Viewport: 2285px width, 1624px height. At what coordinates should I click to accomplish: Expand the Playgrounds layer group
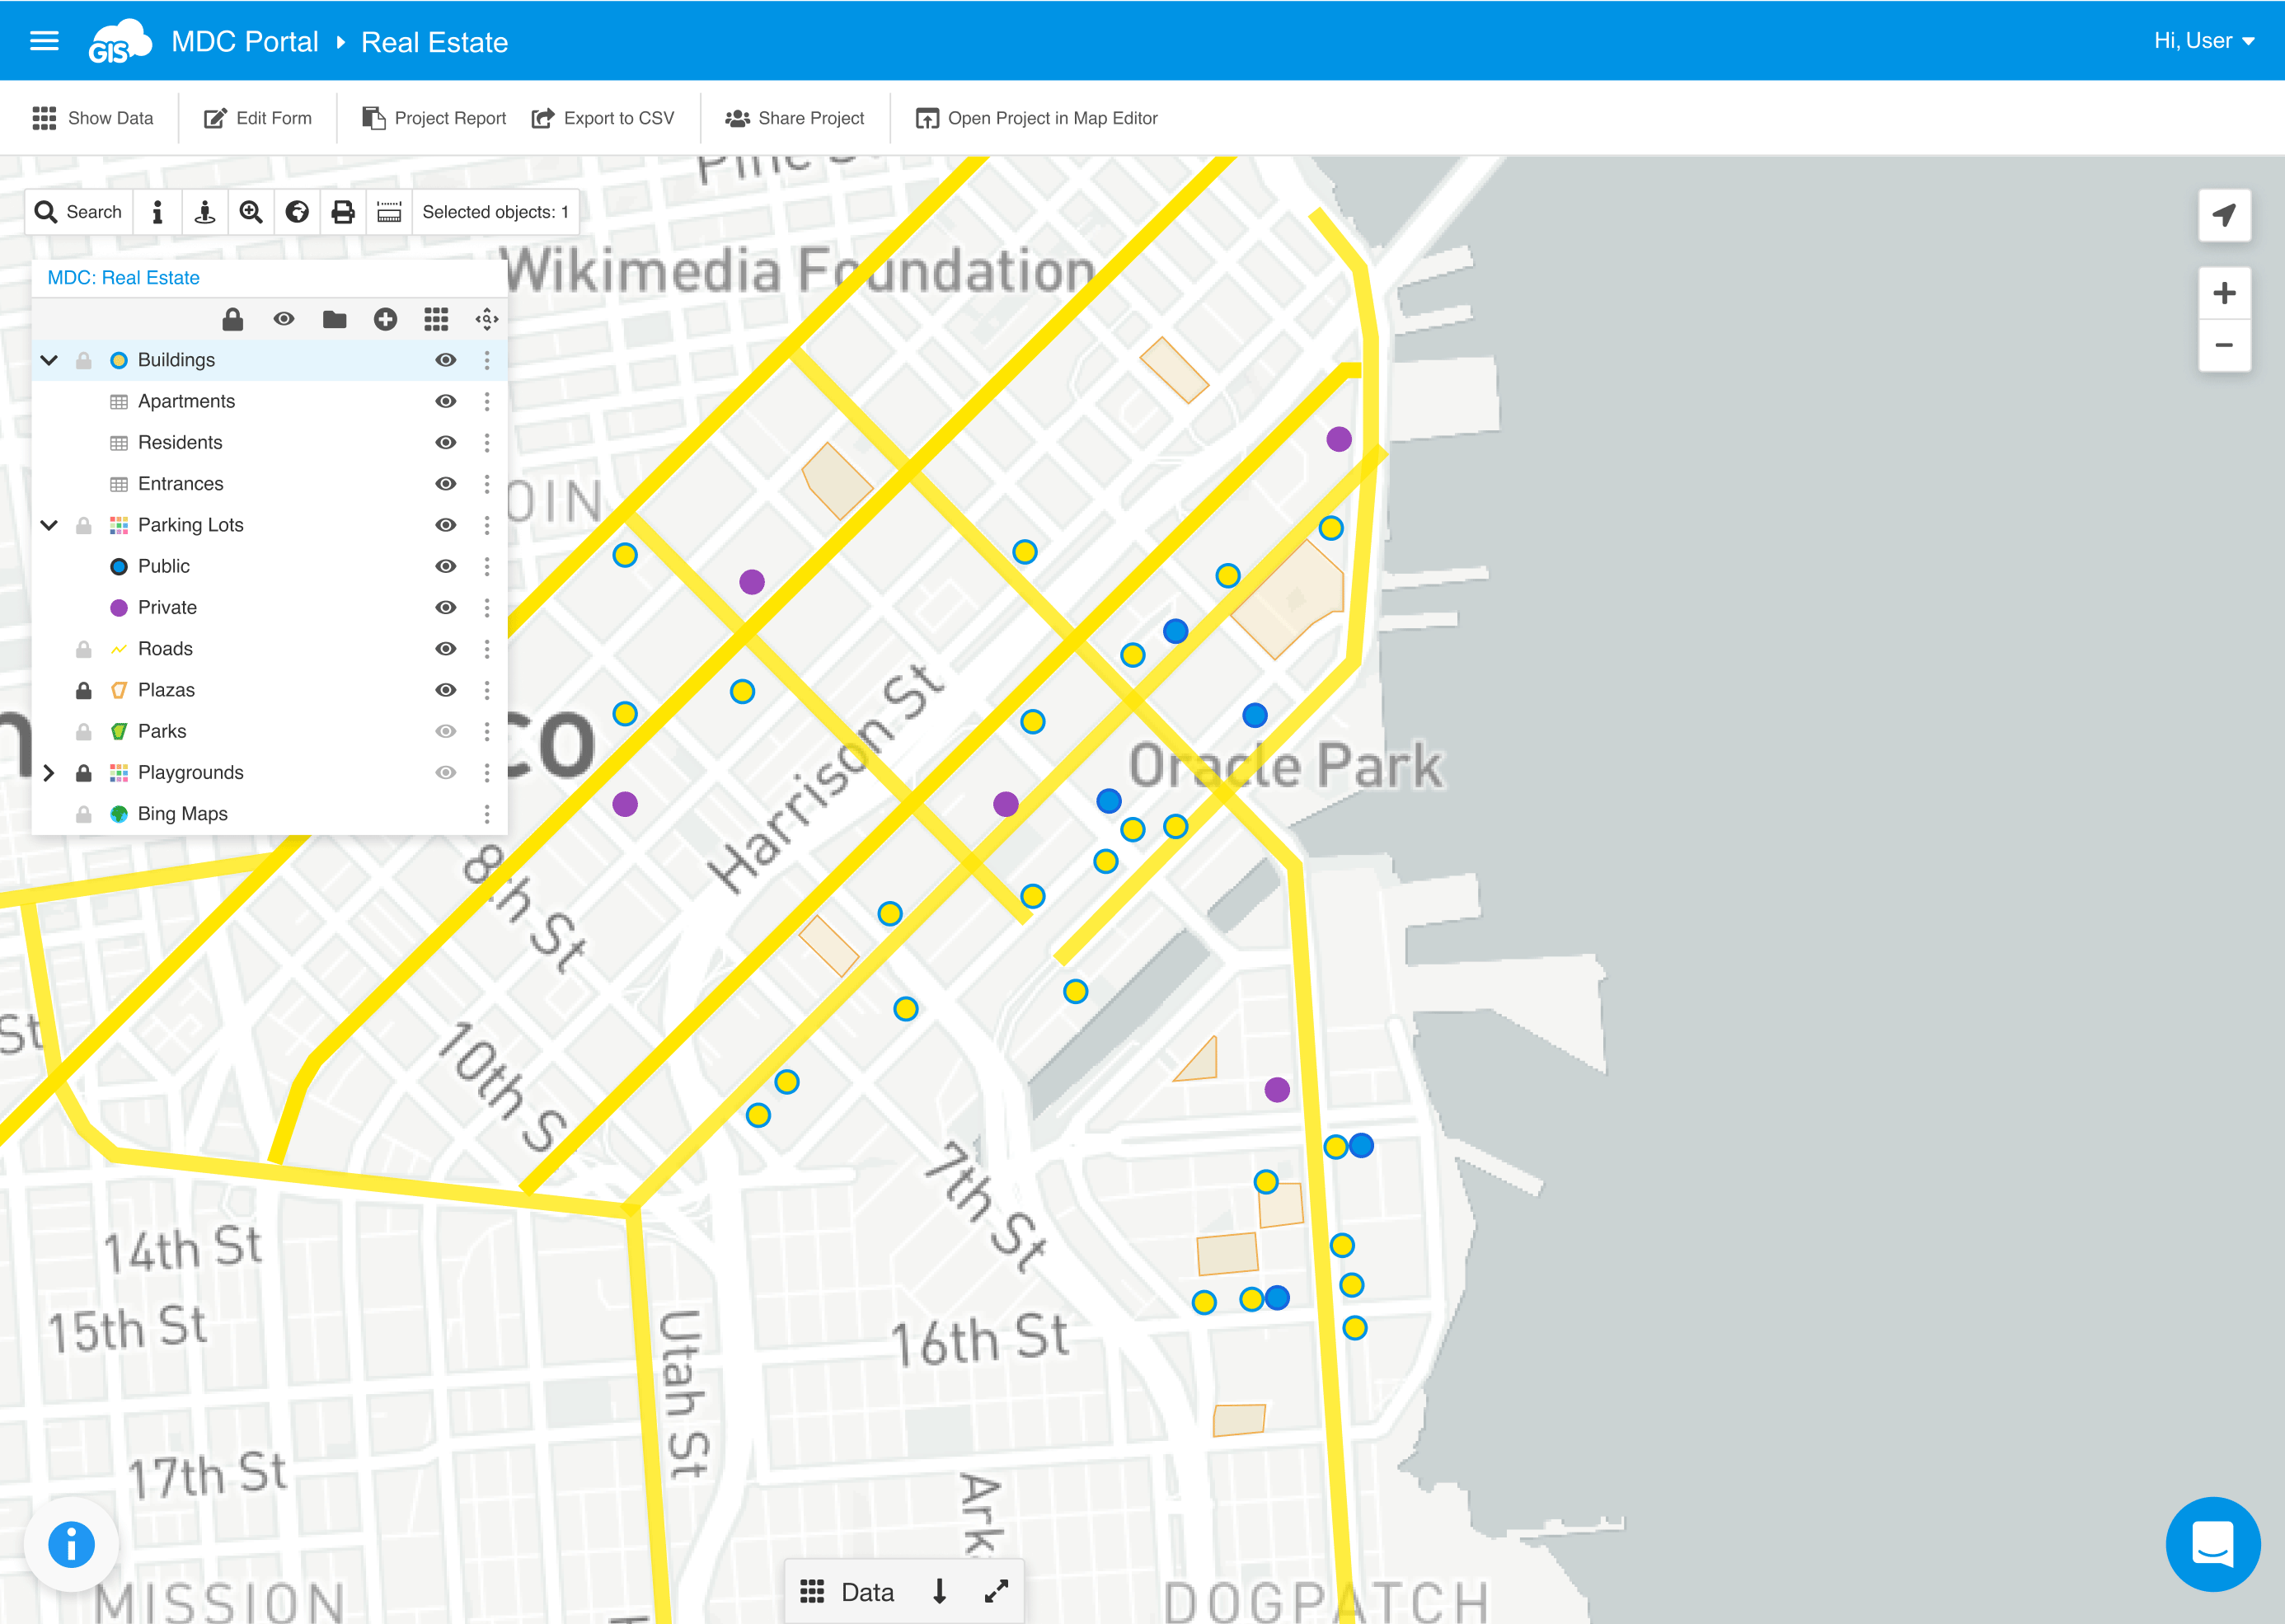(x=49, y=771)
